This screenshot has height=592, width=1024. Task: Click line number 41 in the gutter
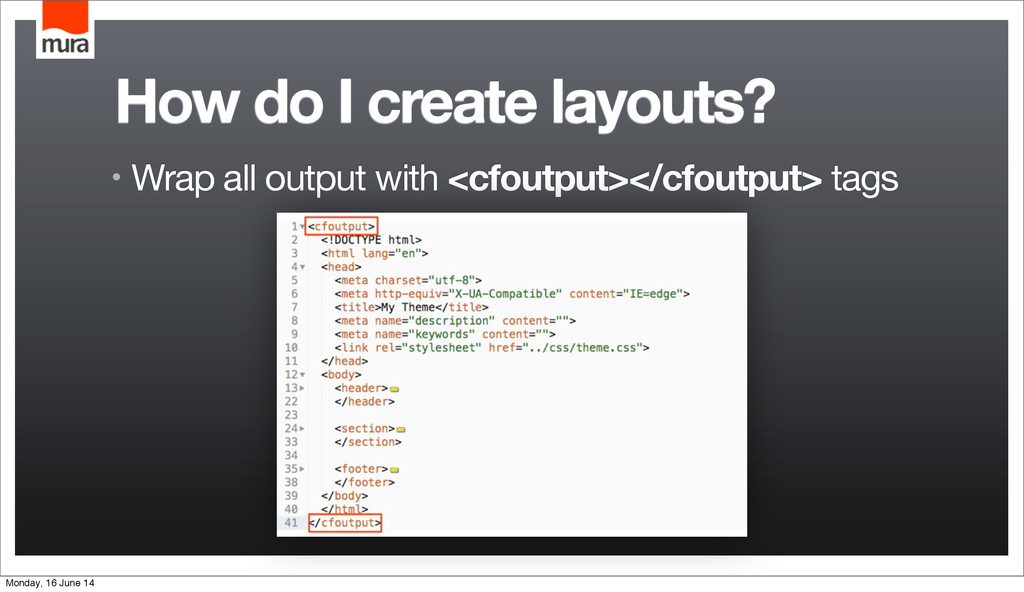pos(291,523)
